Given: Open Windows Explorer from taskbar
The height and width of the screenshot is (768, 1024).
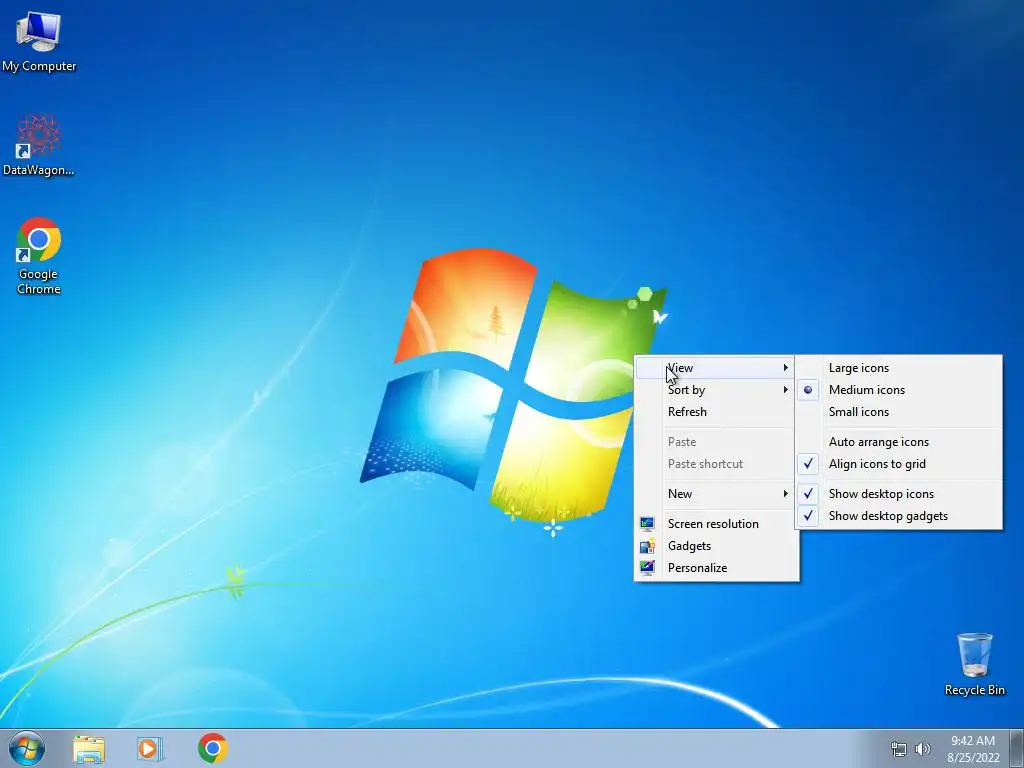Looking at the screenshot, I should (x=89, y=749).
